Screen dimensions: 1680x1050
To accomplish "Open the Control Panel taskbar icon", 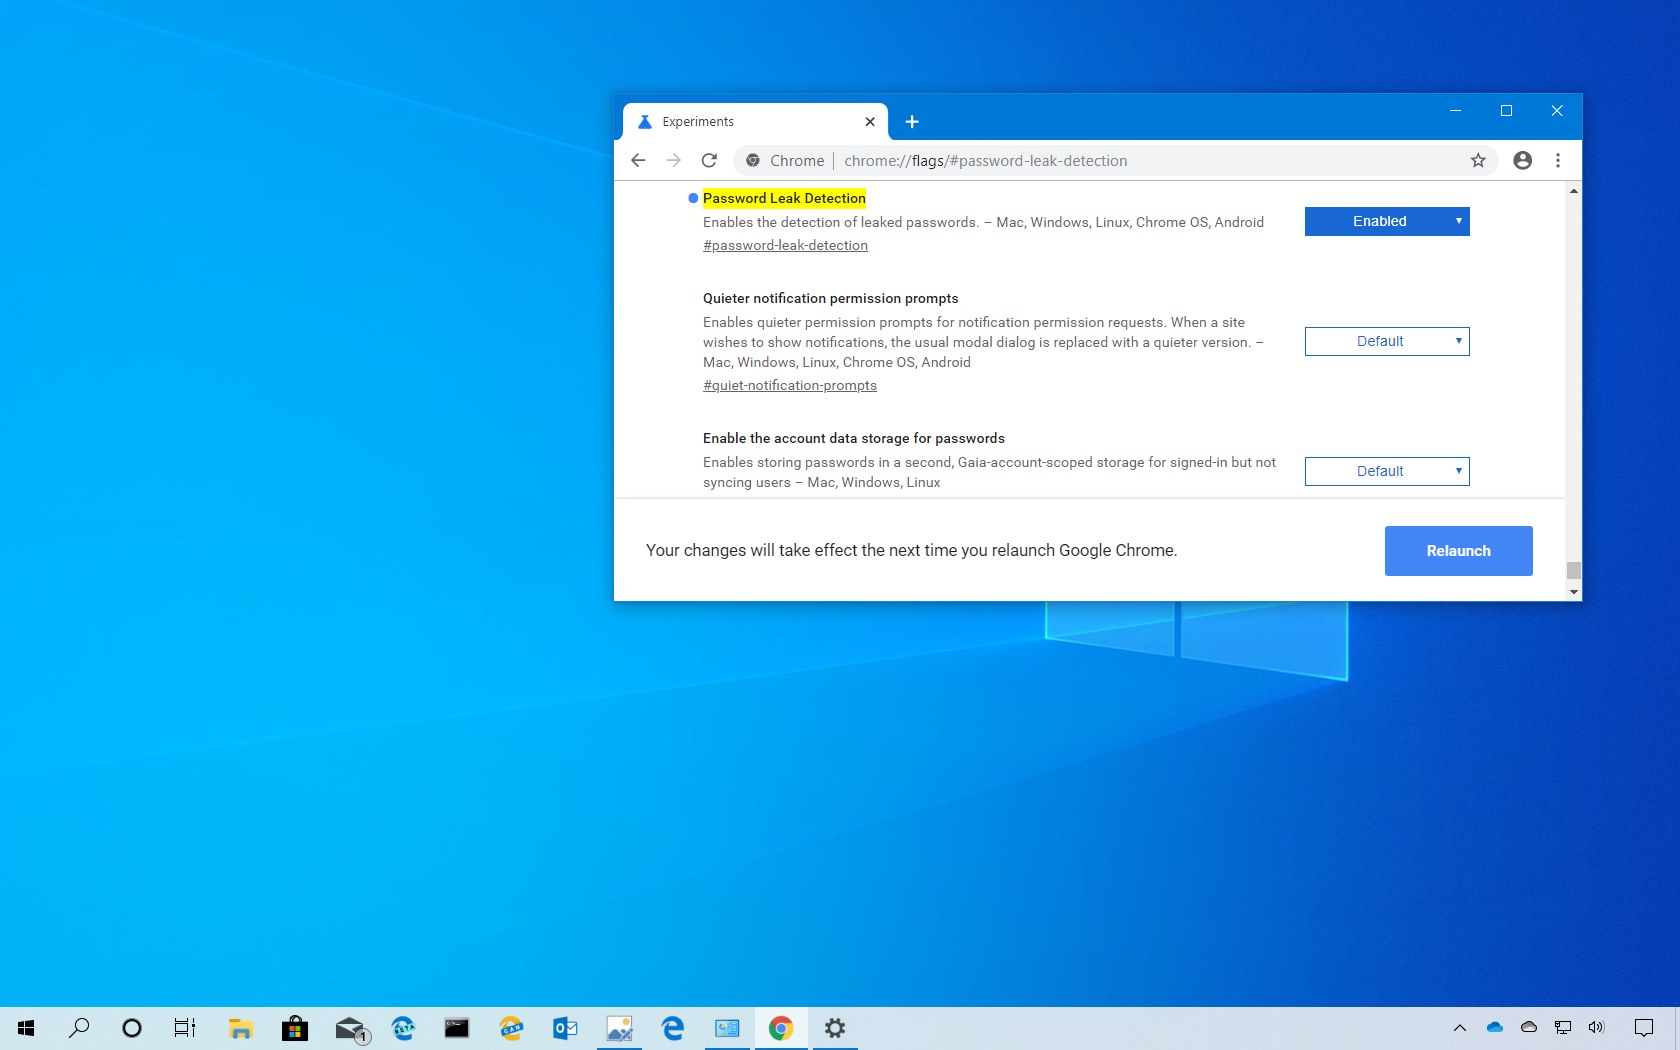I will tap(727, 1028).
